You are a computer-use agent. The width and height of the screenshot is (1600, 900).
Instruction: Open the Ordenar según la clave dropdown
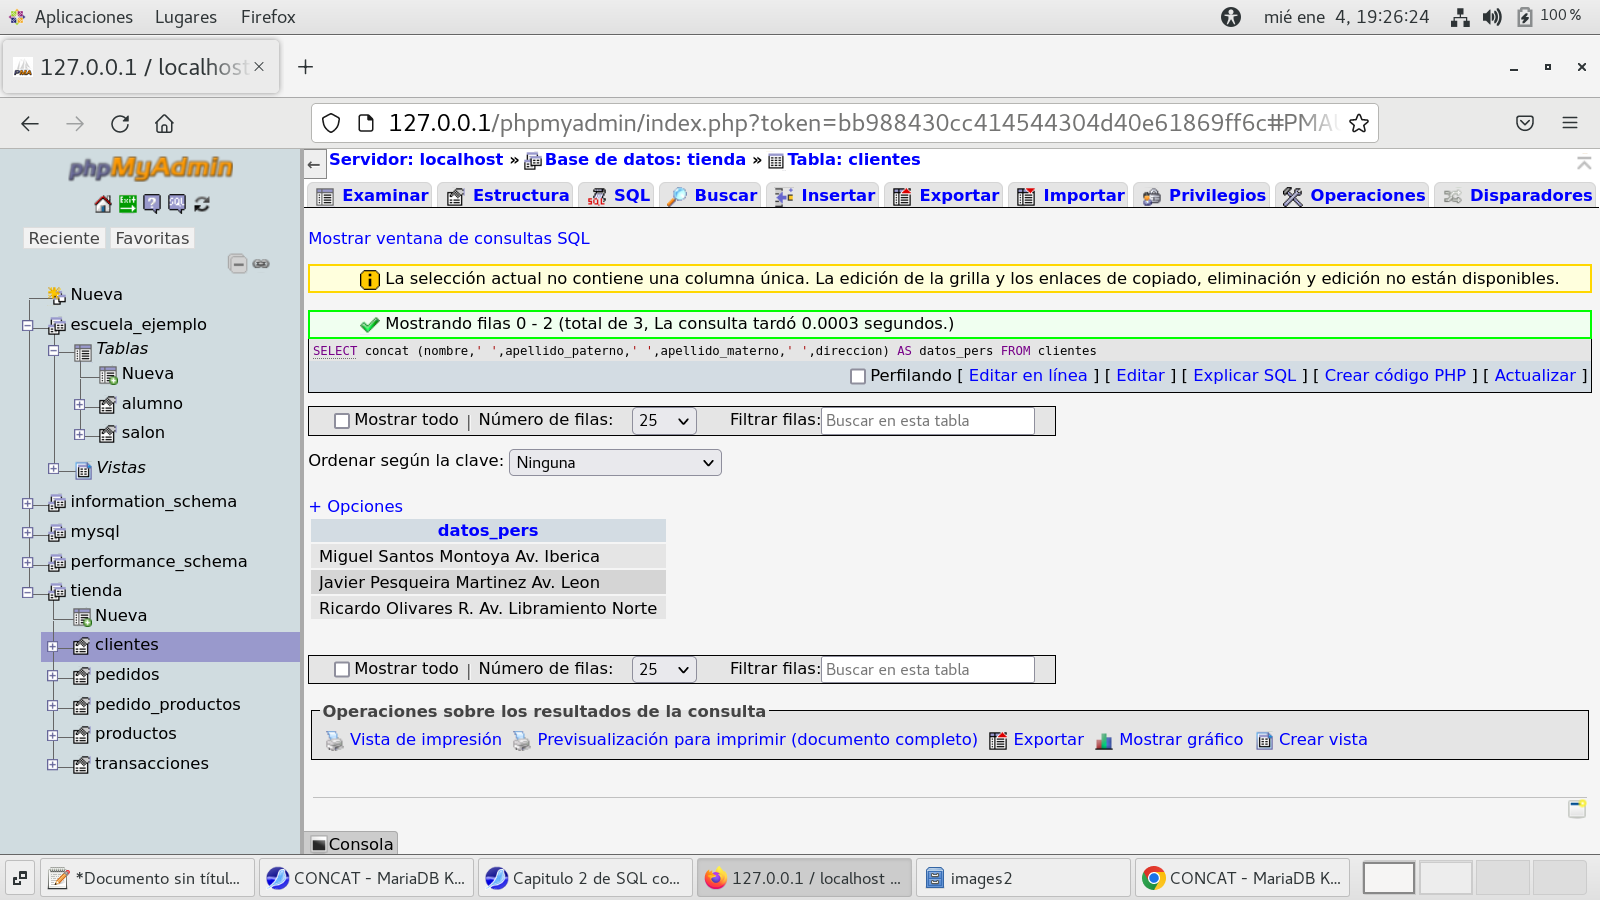615,463
